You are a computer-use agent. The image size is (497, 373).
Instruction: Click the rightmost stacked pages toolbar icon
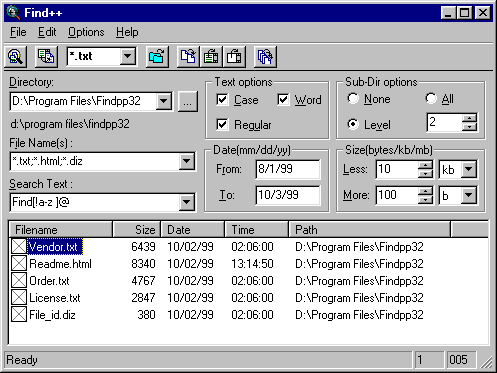click(265, 57)
